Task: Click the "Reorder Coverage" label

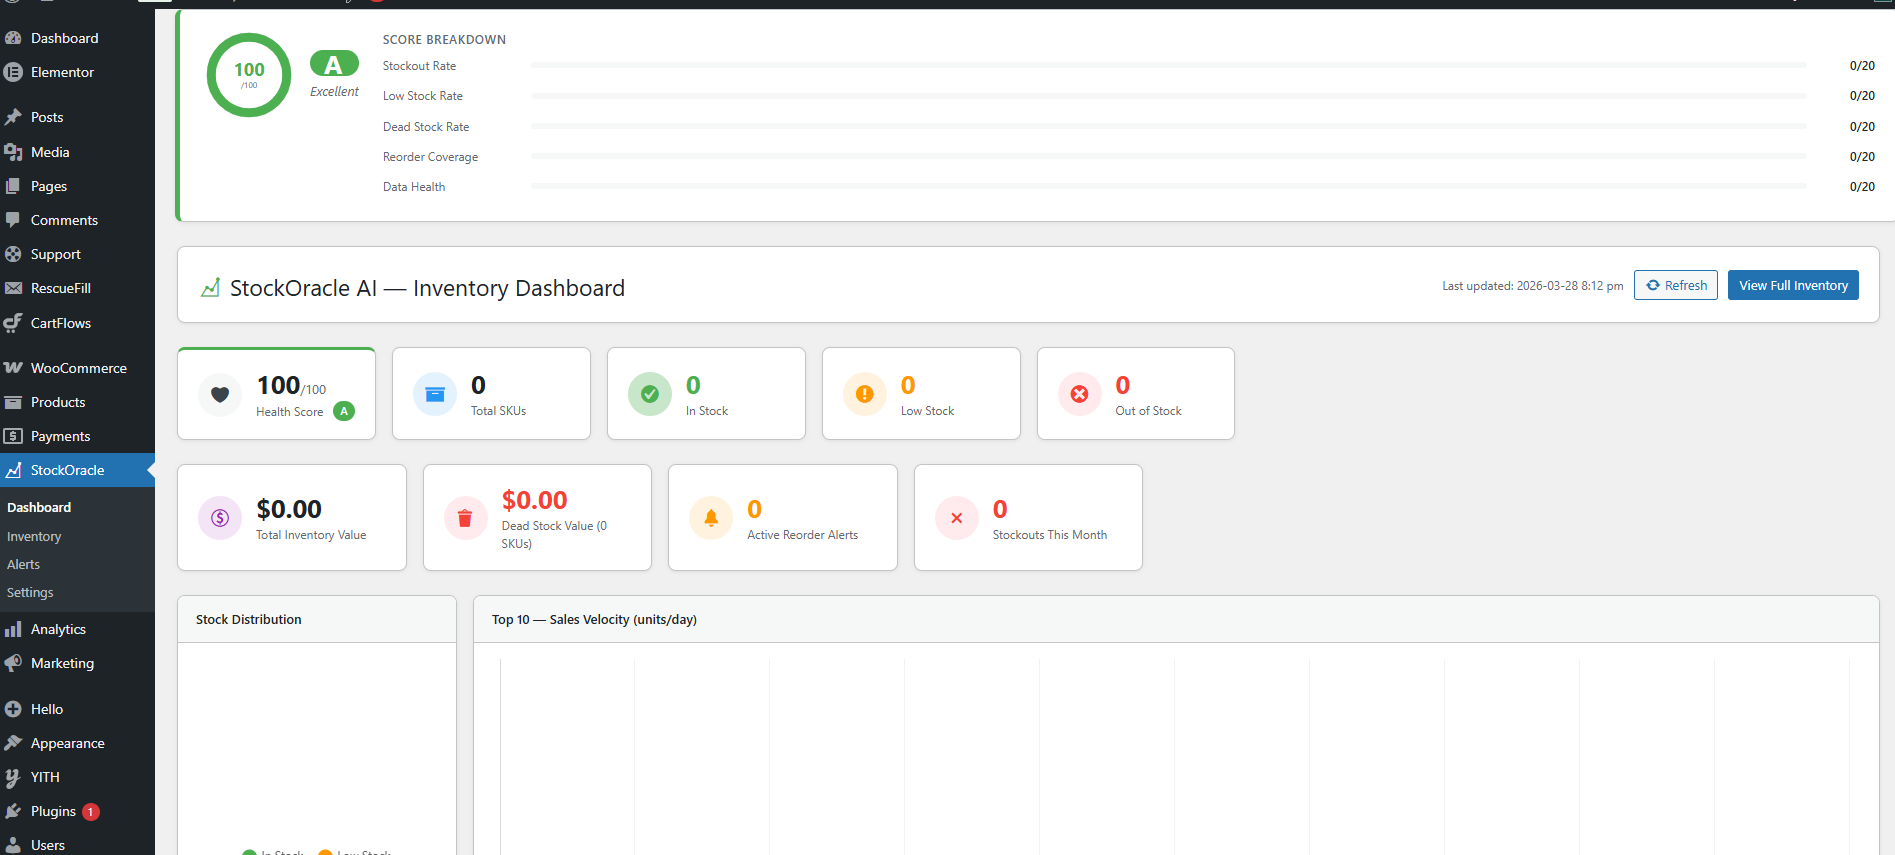Action: 430,157
